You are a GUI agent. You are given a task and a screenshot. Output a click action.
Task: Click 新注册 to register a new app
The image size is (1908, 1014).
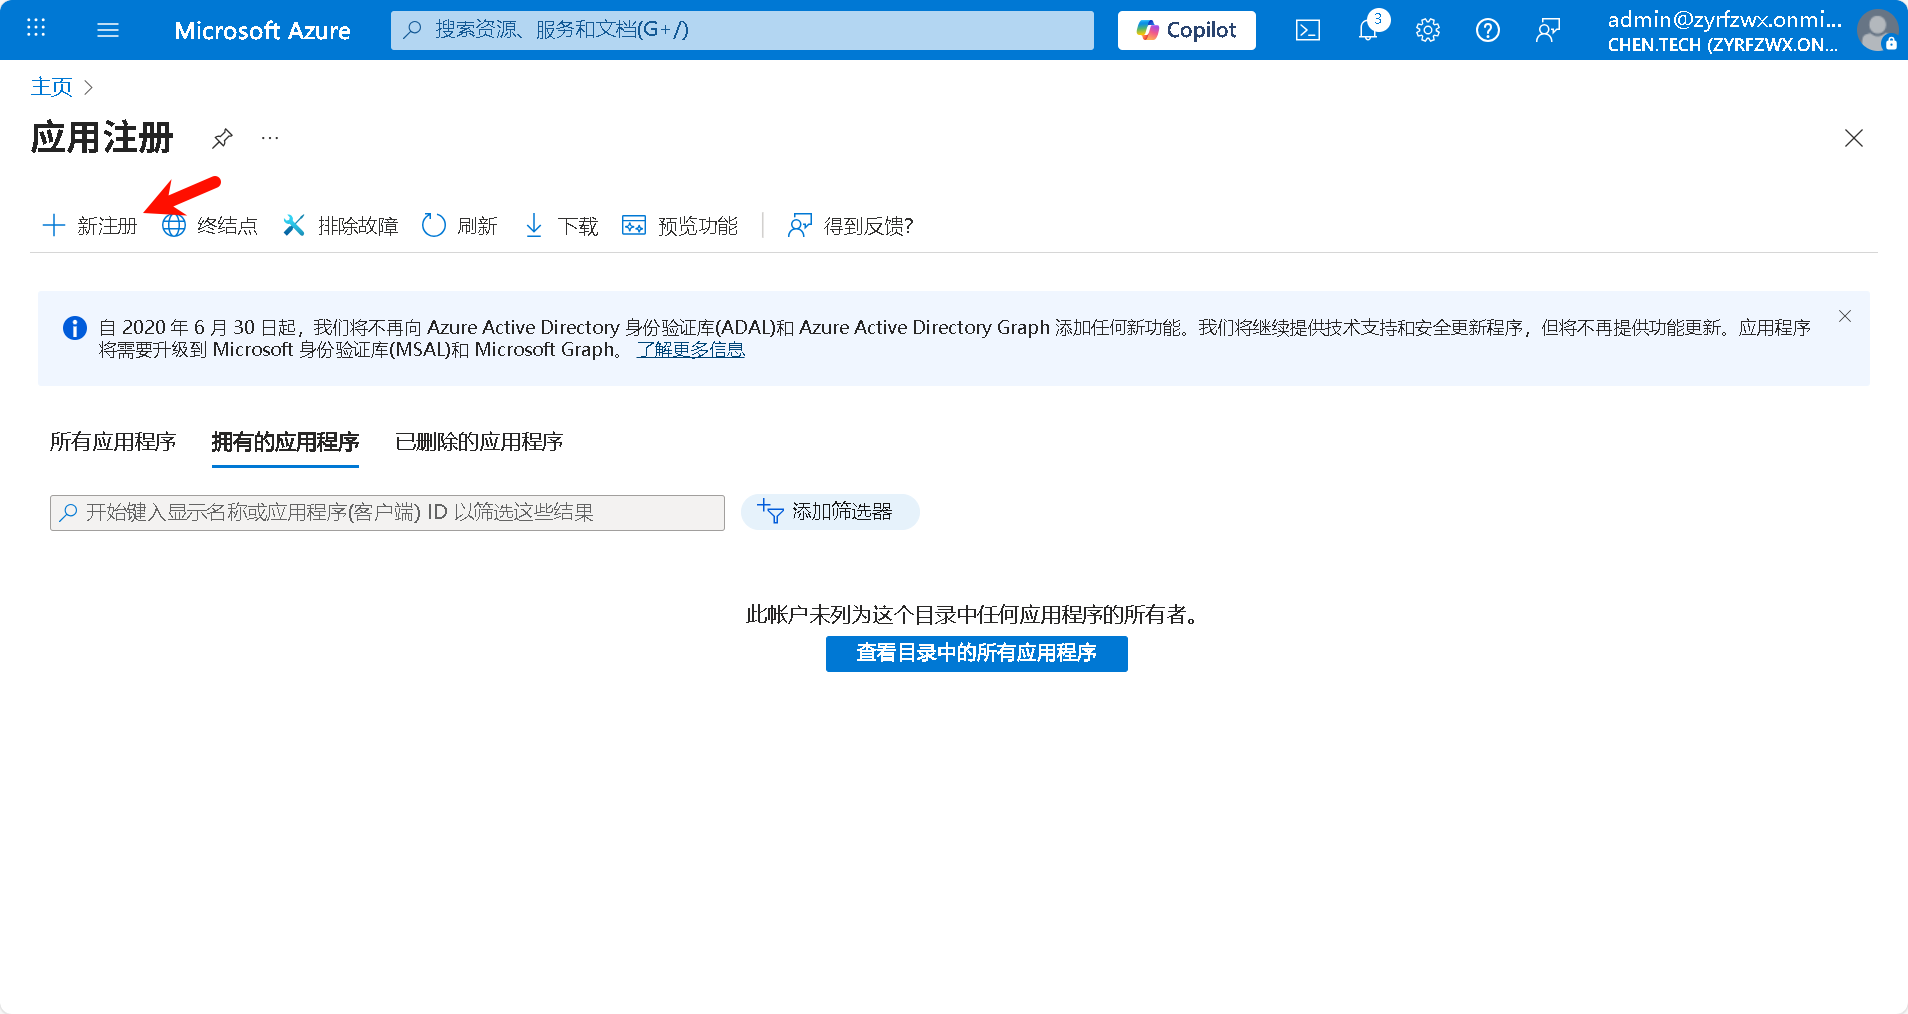[x=90, y=226]
